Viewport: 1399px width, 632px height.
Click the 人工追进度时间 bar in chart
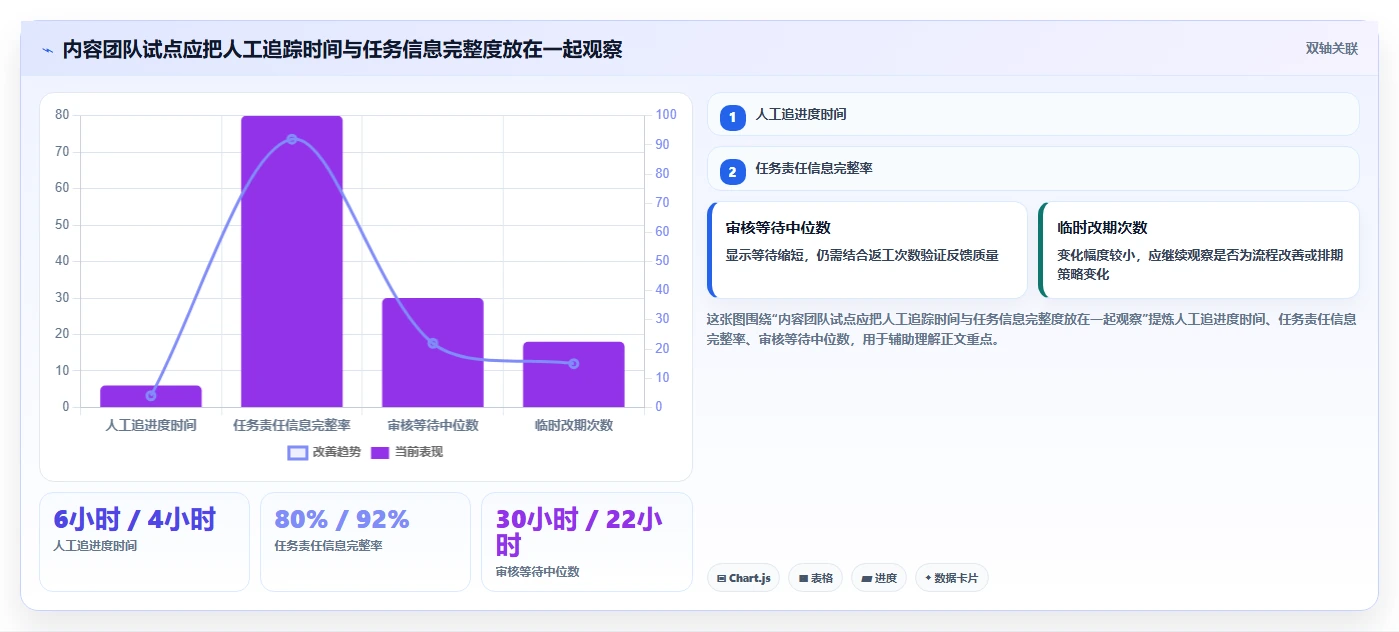point(151,396)
